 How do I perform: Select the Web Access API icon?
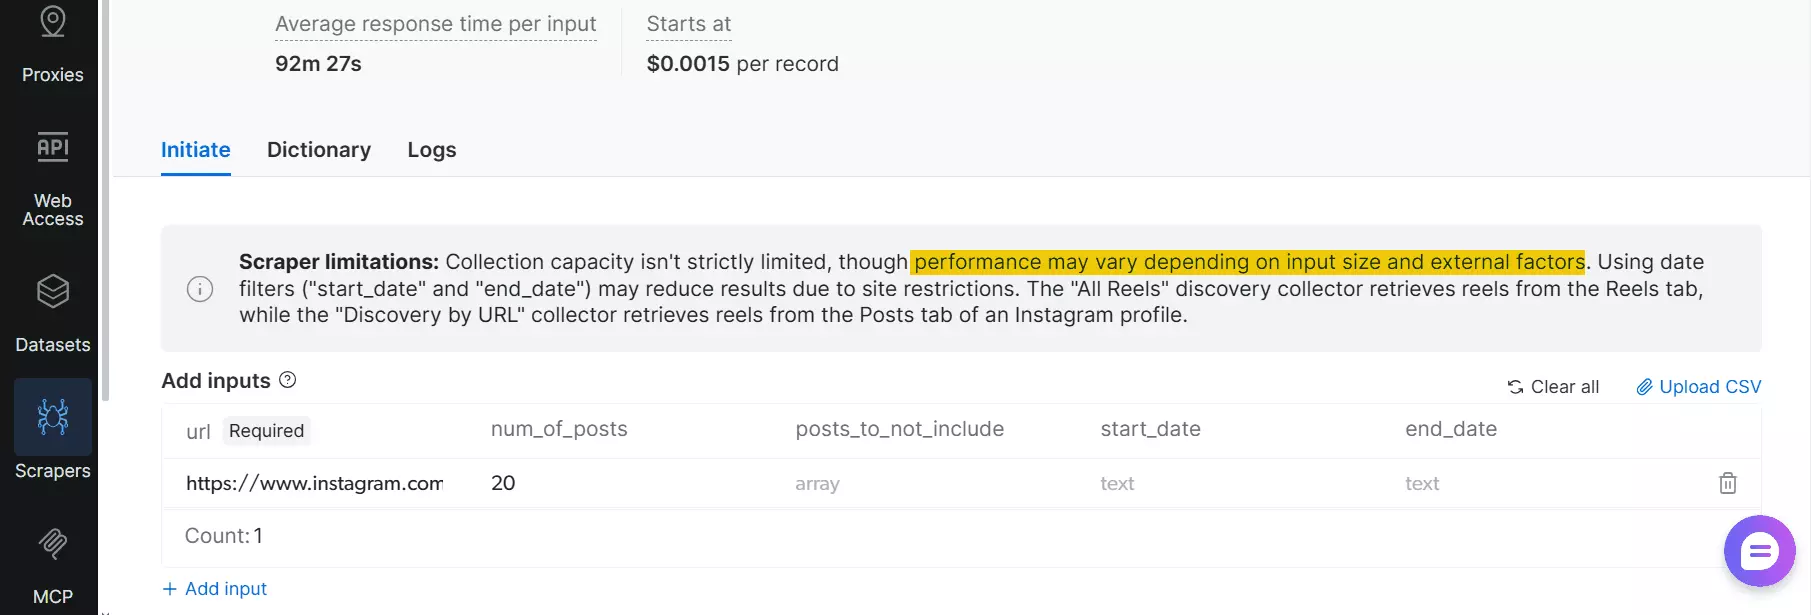pos(51,146)
